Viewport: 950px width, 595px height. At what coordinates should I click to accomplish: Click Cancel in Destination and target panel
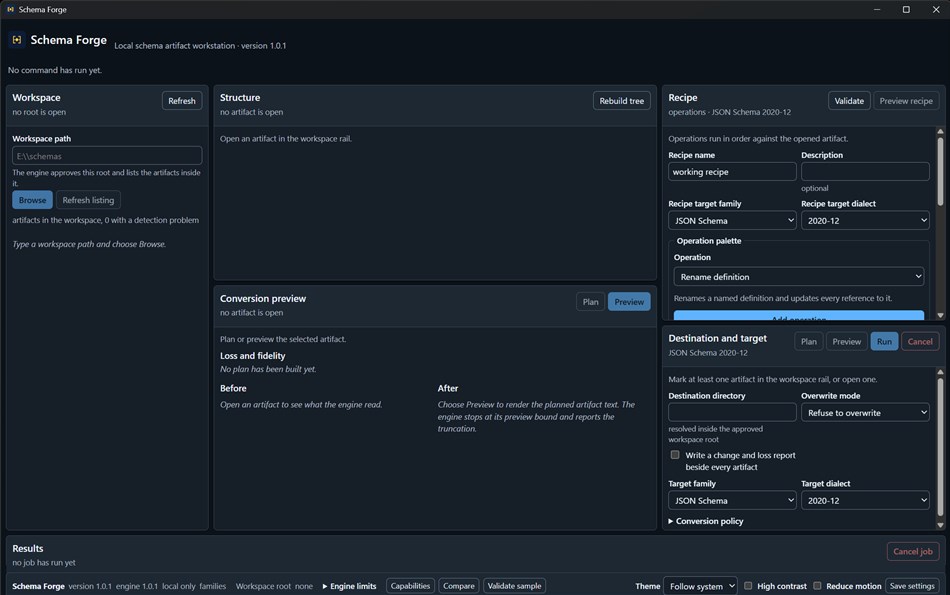click(920, 341)
